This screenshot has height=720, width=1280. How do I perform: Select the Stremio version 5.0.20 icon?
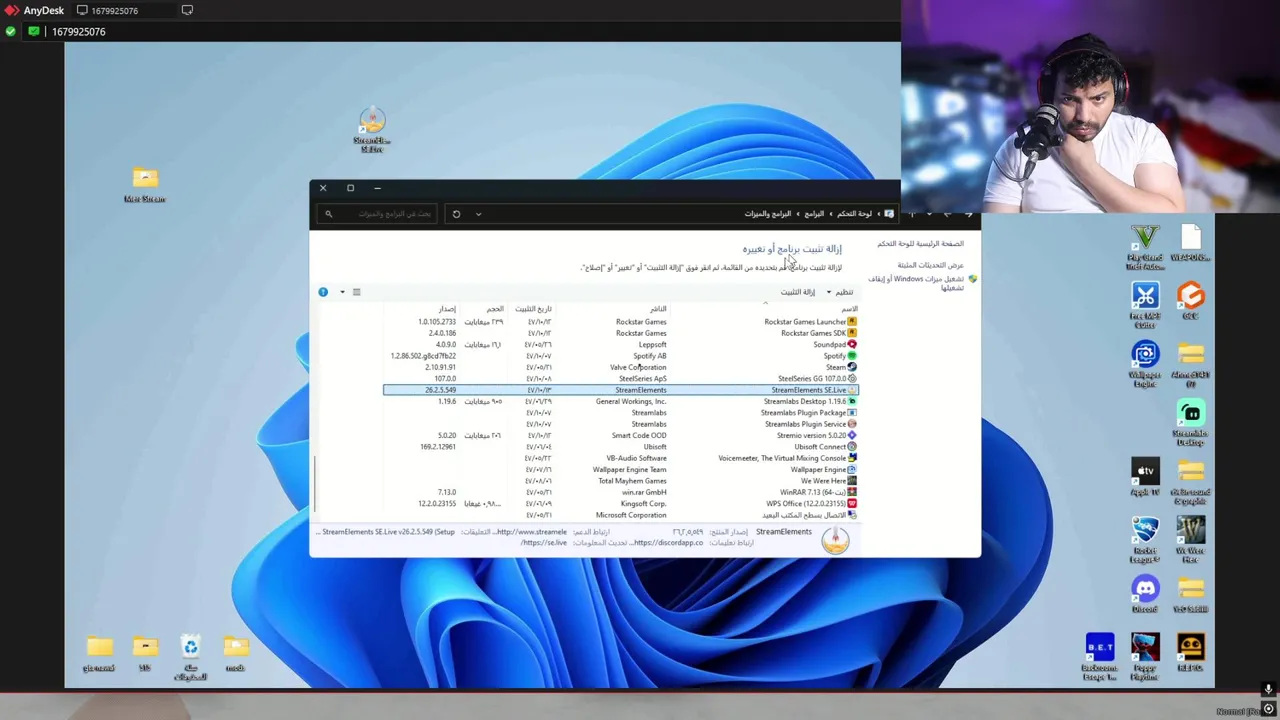point(852,435)
